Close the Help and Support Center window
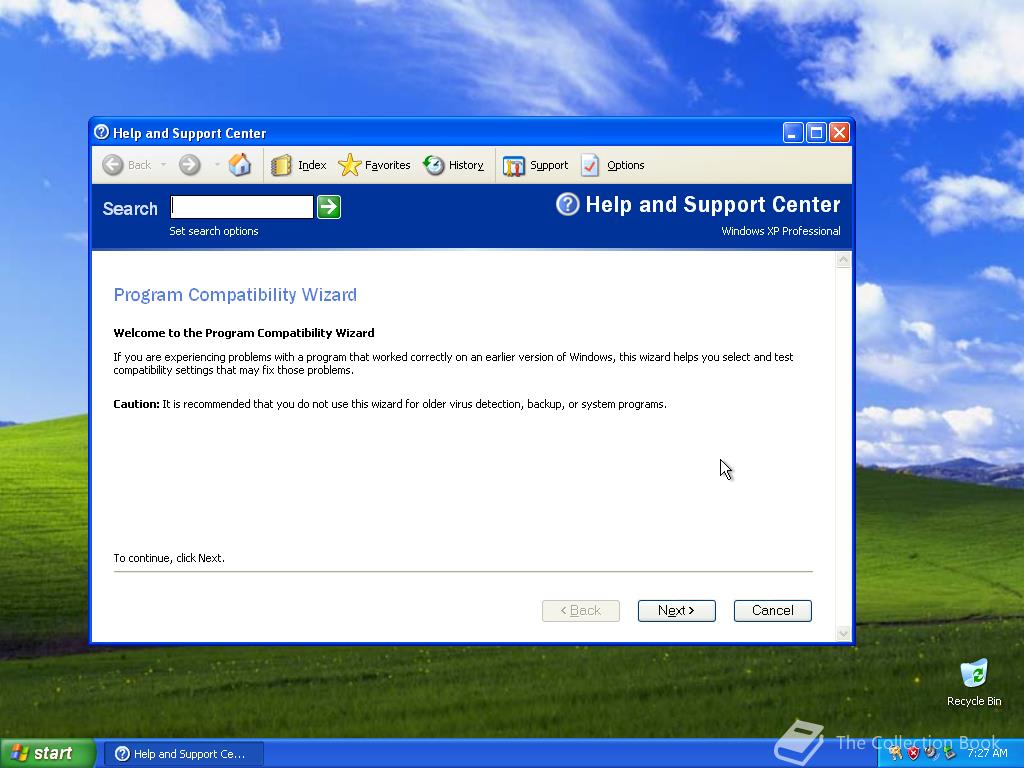 pos(839,133)
